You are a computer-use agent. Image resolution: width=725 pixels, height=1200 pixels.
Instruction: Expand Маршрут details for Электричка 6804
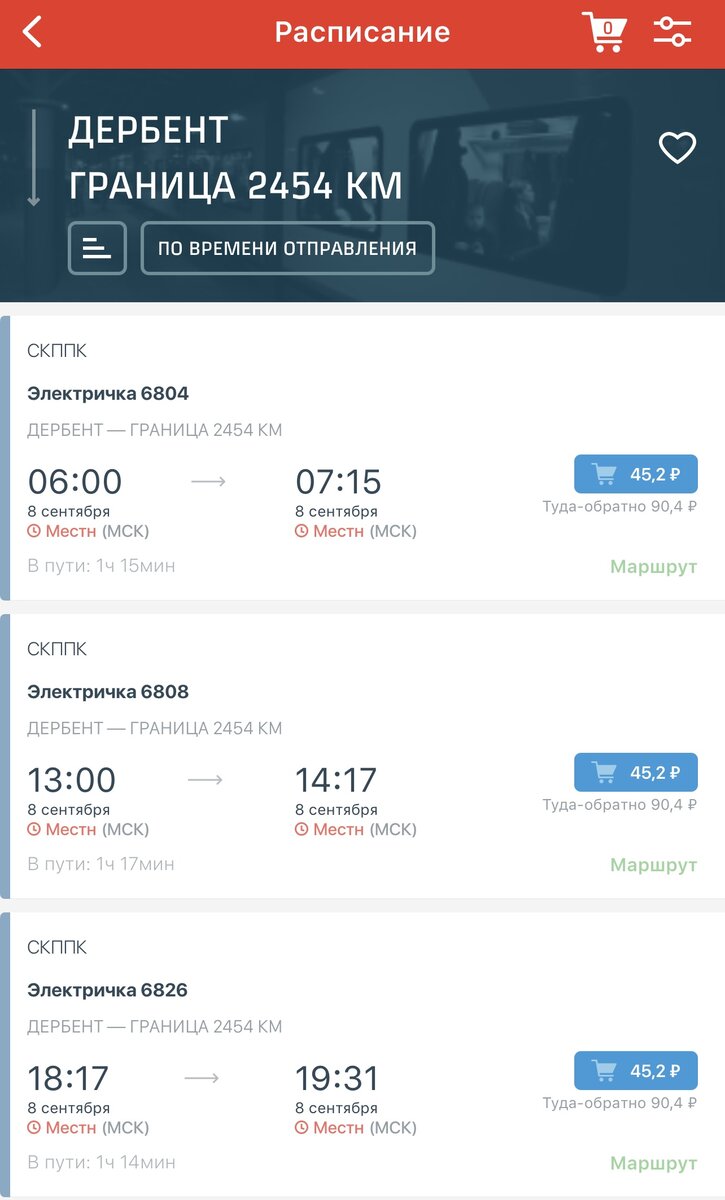(x=653, y=566)
